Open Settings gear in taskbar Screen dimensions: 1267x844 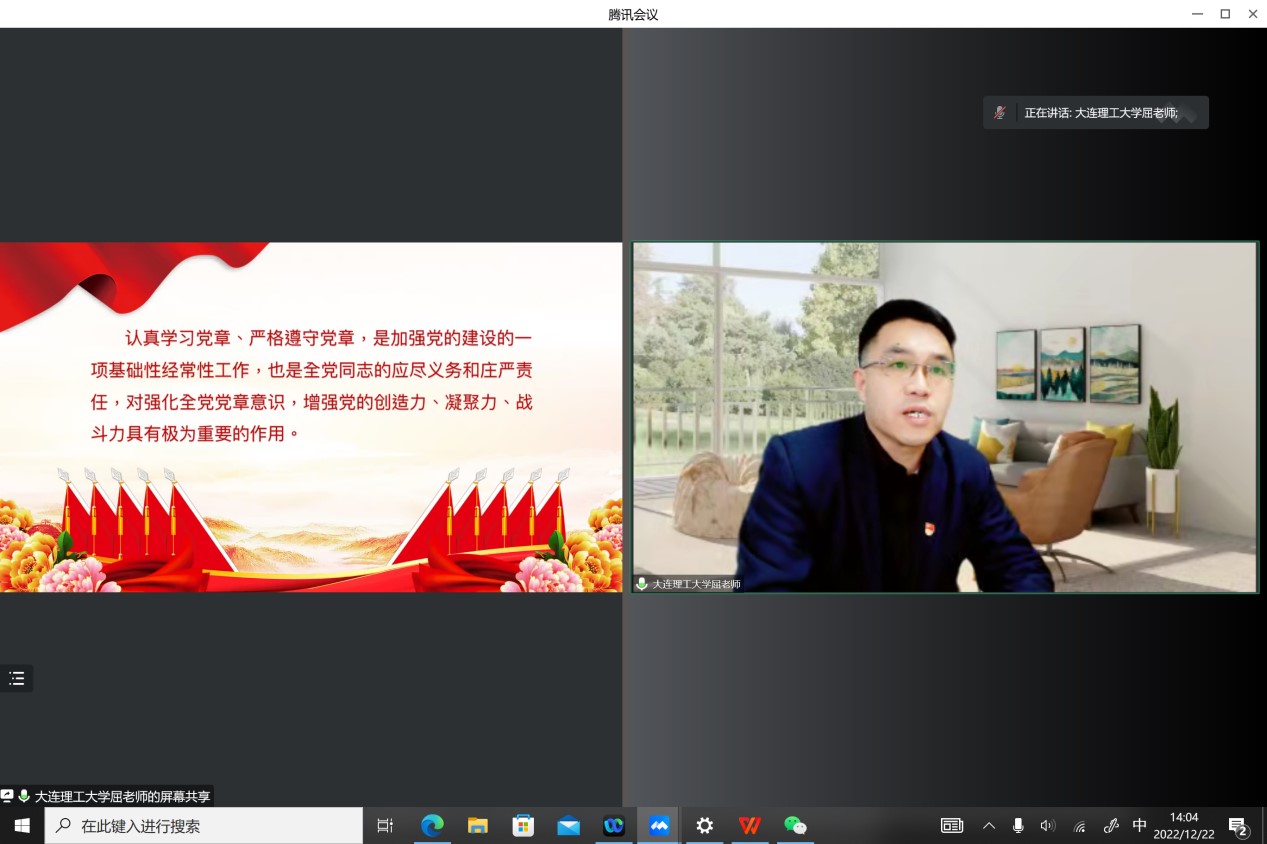tap(705, 826)
